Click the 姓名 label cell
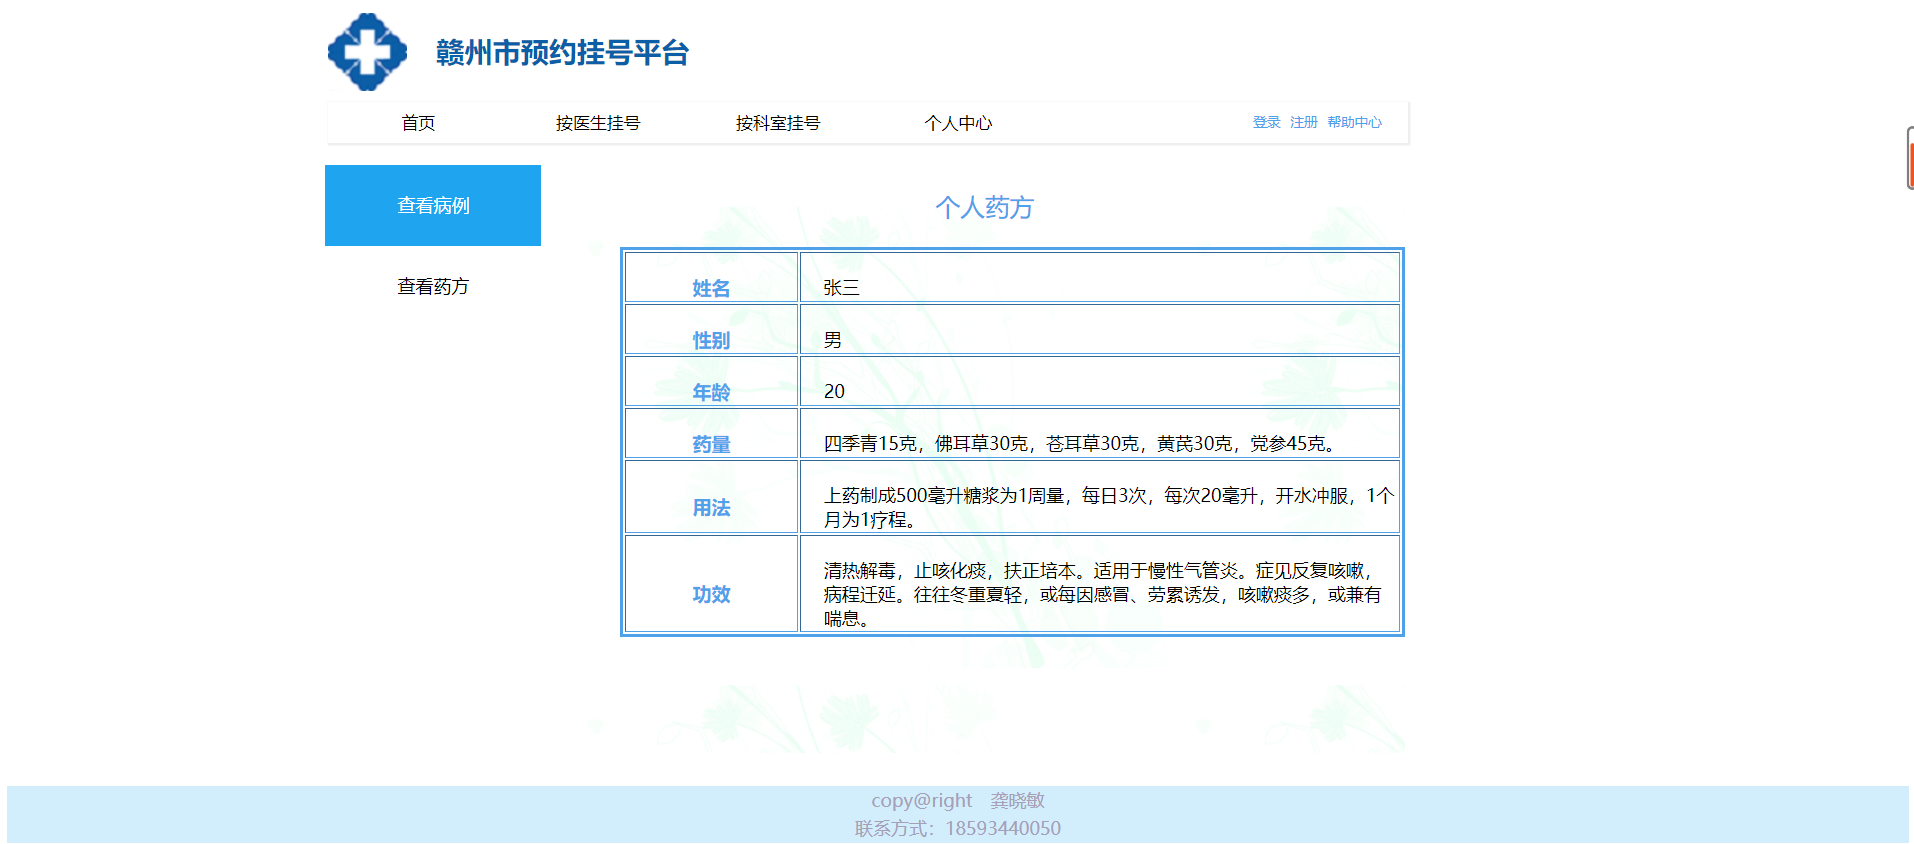This screenshot has width=1914, height=844. (711, 277)
